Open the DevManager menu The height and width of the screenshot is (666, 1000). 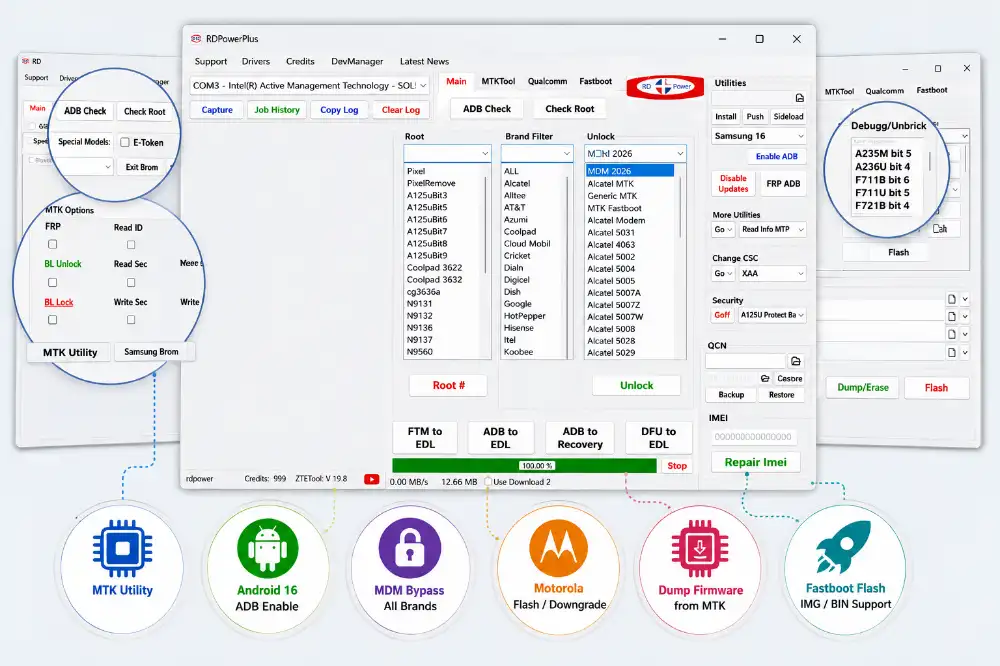[357, 61]
